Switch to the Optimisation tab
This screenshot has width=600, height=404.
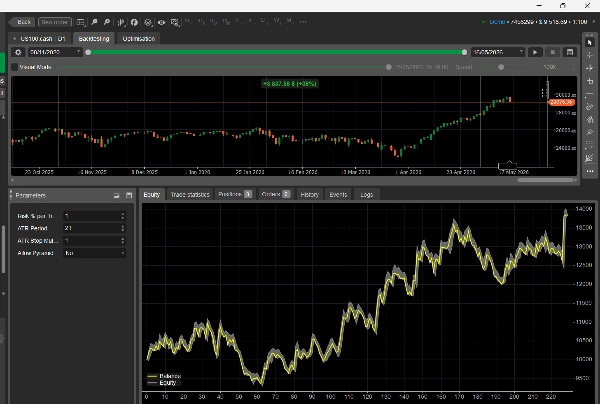(139, 39)
